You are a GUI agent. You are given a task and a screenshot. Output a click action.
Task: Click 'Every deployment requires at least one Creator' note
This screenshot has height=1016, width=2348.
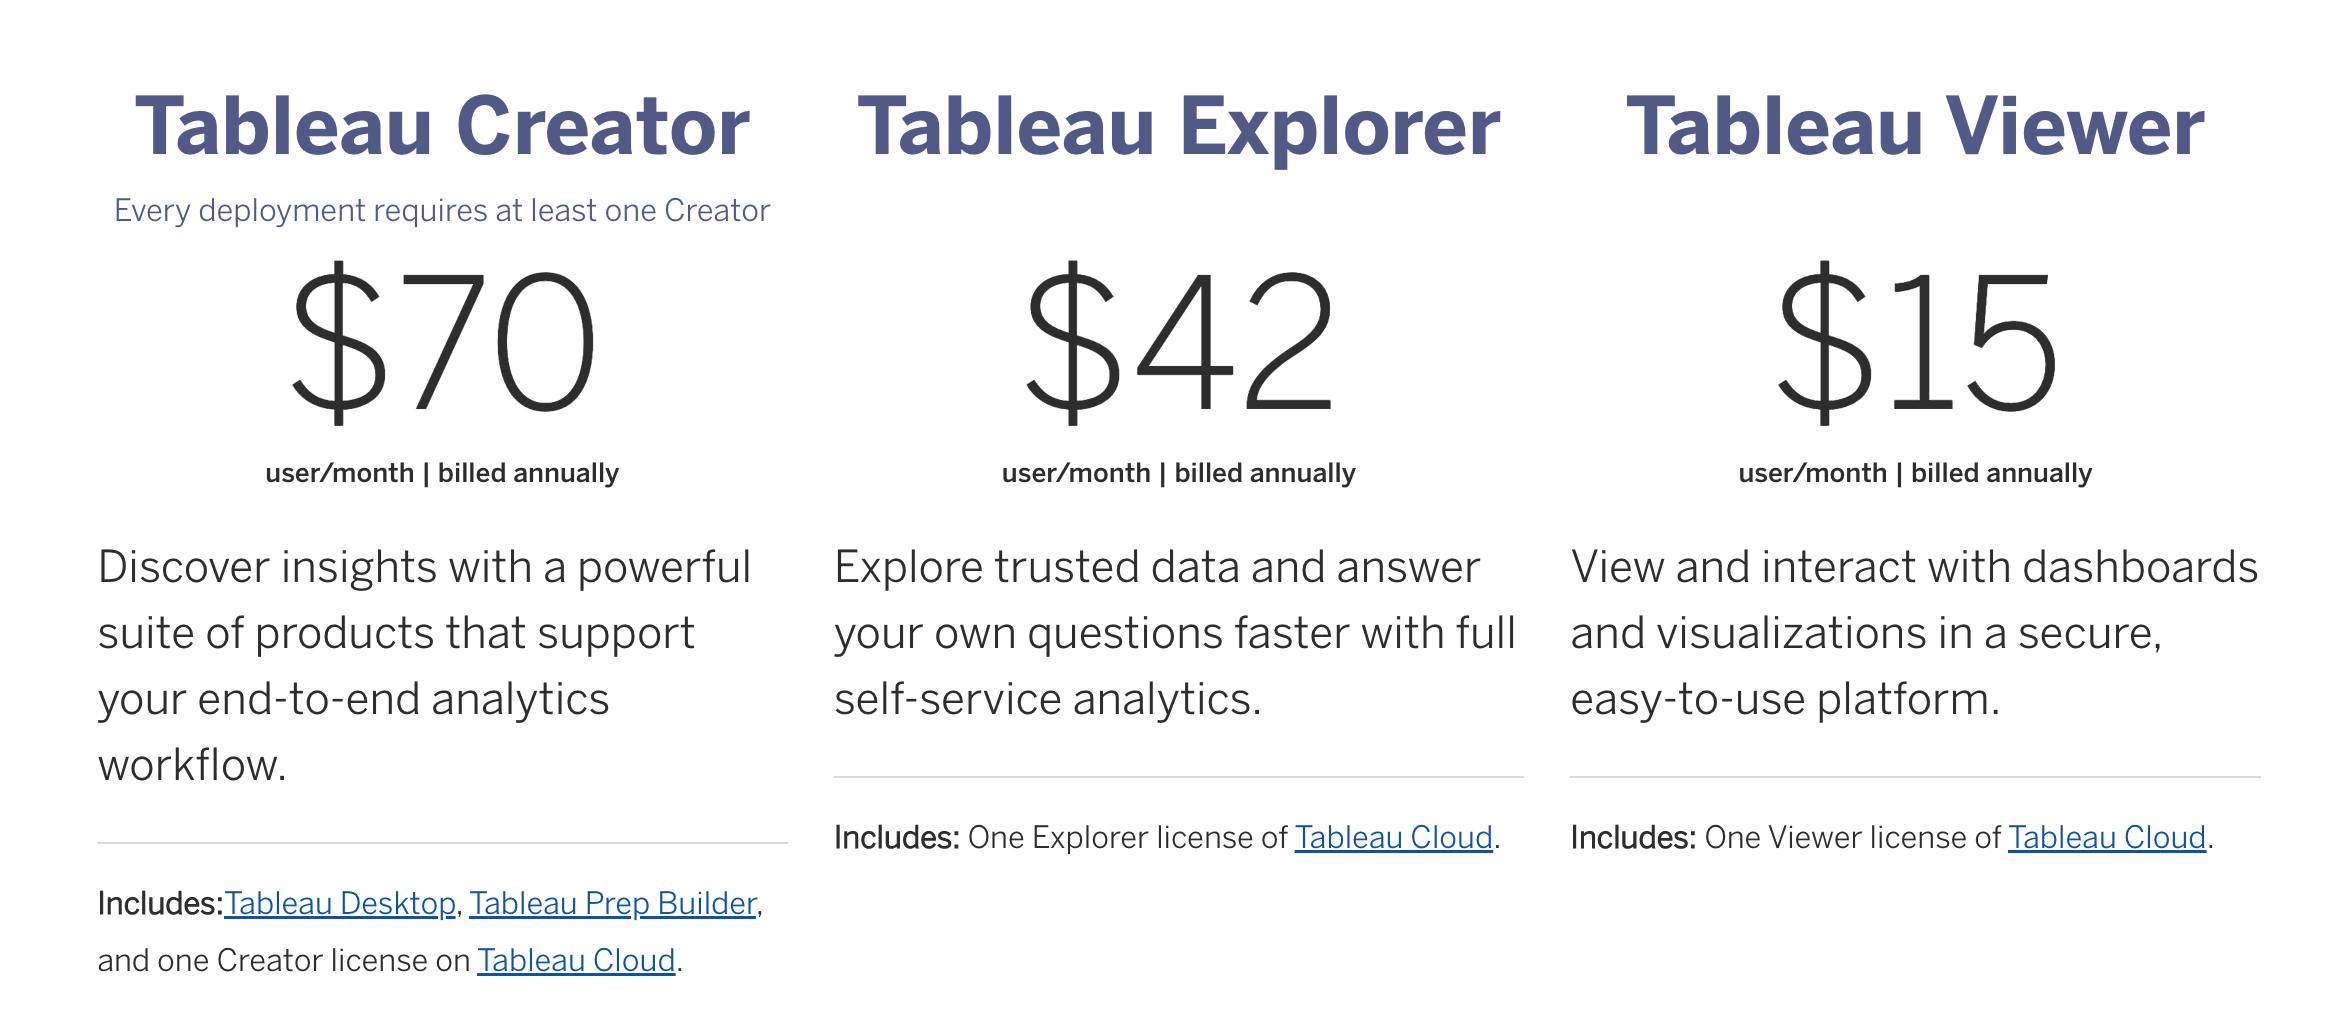pyautogui.click(x=442, y=211)
